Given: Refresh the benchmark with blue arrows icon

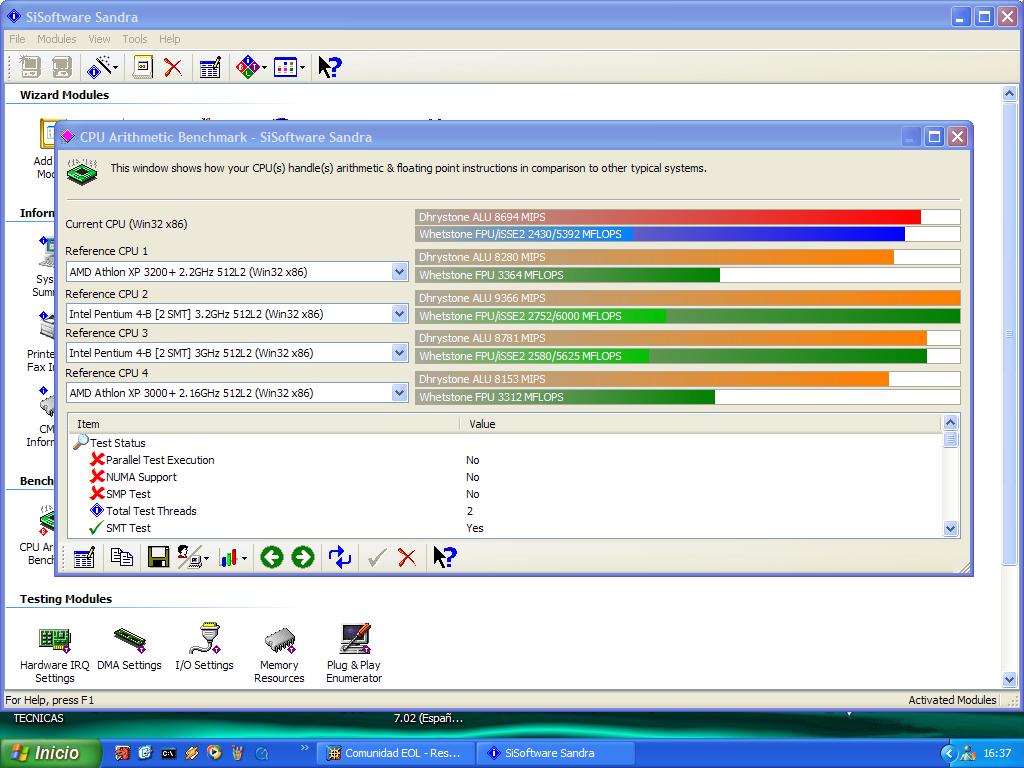Looking at the screenshot, I should (340, 557).
